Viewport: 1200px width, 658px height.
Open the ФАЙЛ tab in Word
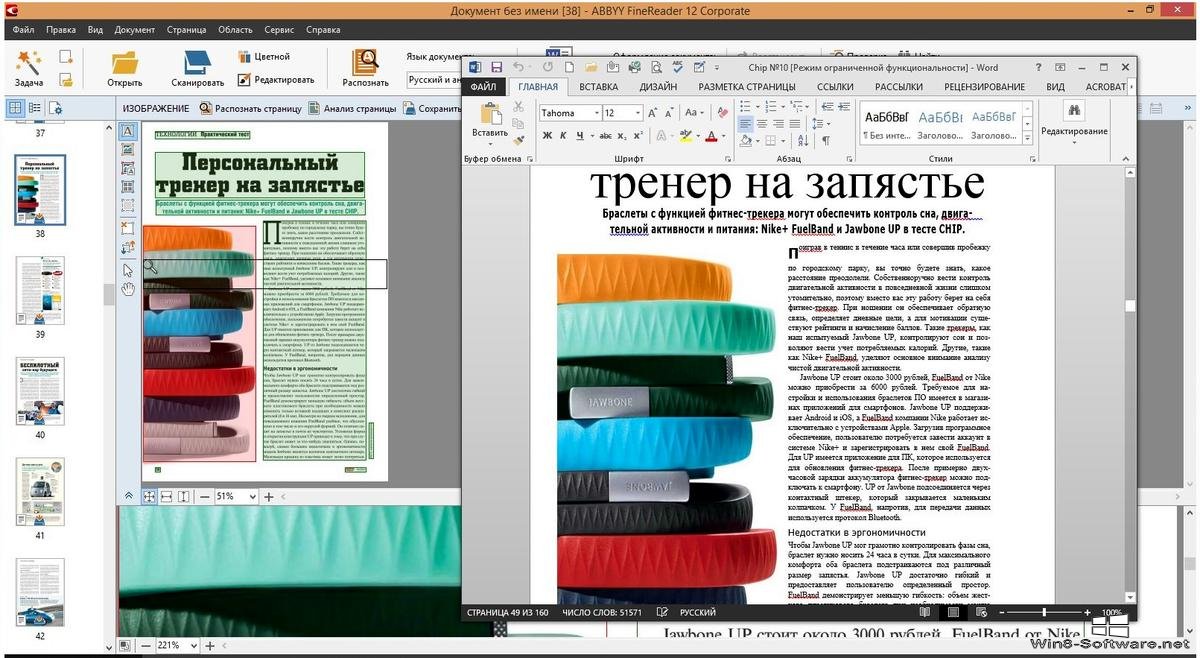click(483, 87)
